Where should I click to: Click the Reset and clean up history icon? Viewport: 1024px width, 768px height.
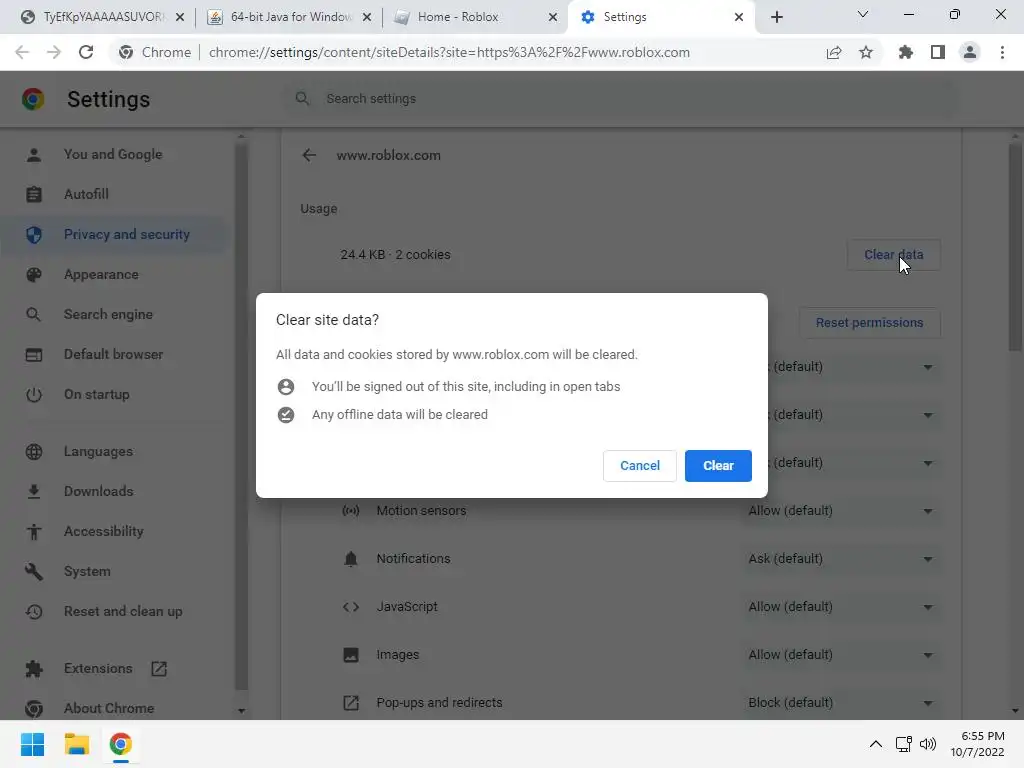point(34,612)
